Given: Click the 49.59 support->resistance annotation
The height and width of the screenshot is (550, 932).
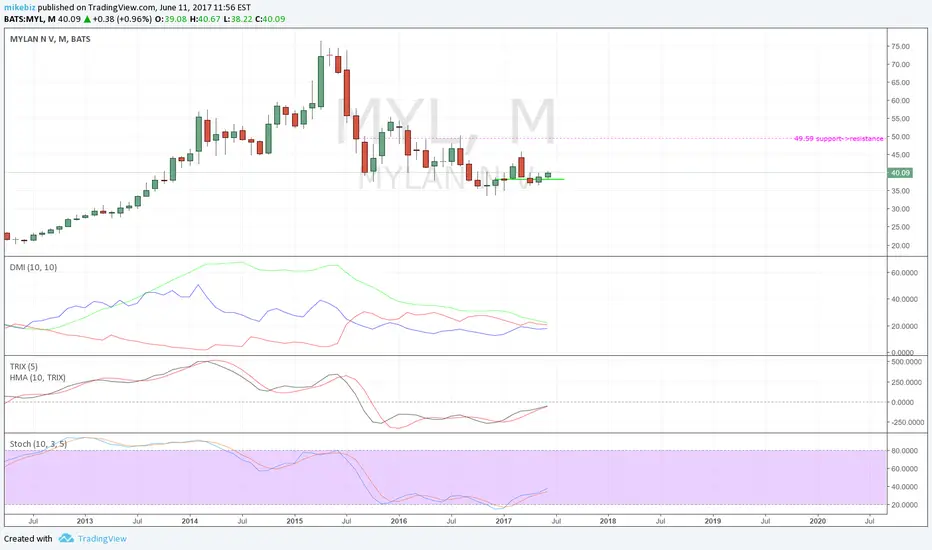Looking at the screenshot, I should point(838,139).
